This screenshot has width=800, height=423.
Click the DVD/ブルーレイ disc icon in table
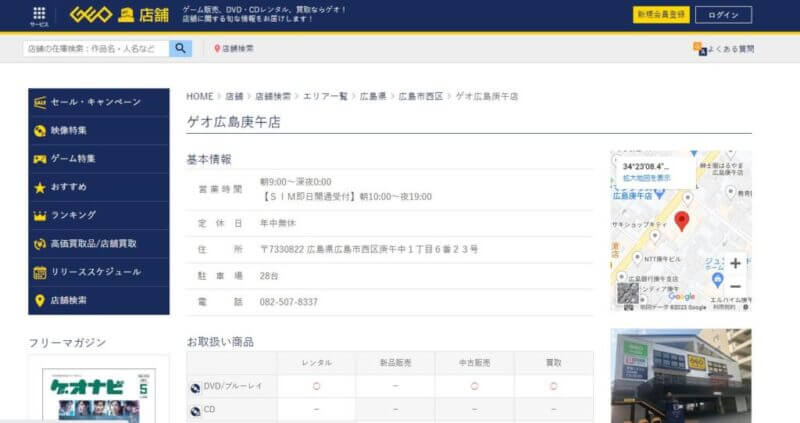pyautogui.click(x=195, y=388)
